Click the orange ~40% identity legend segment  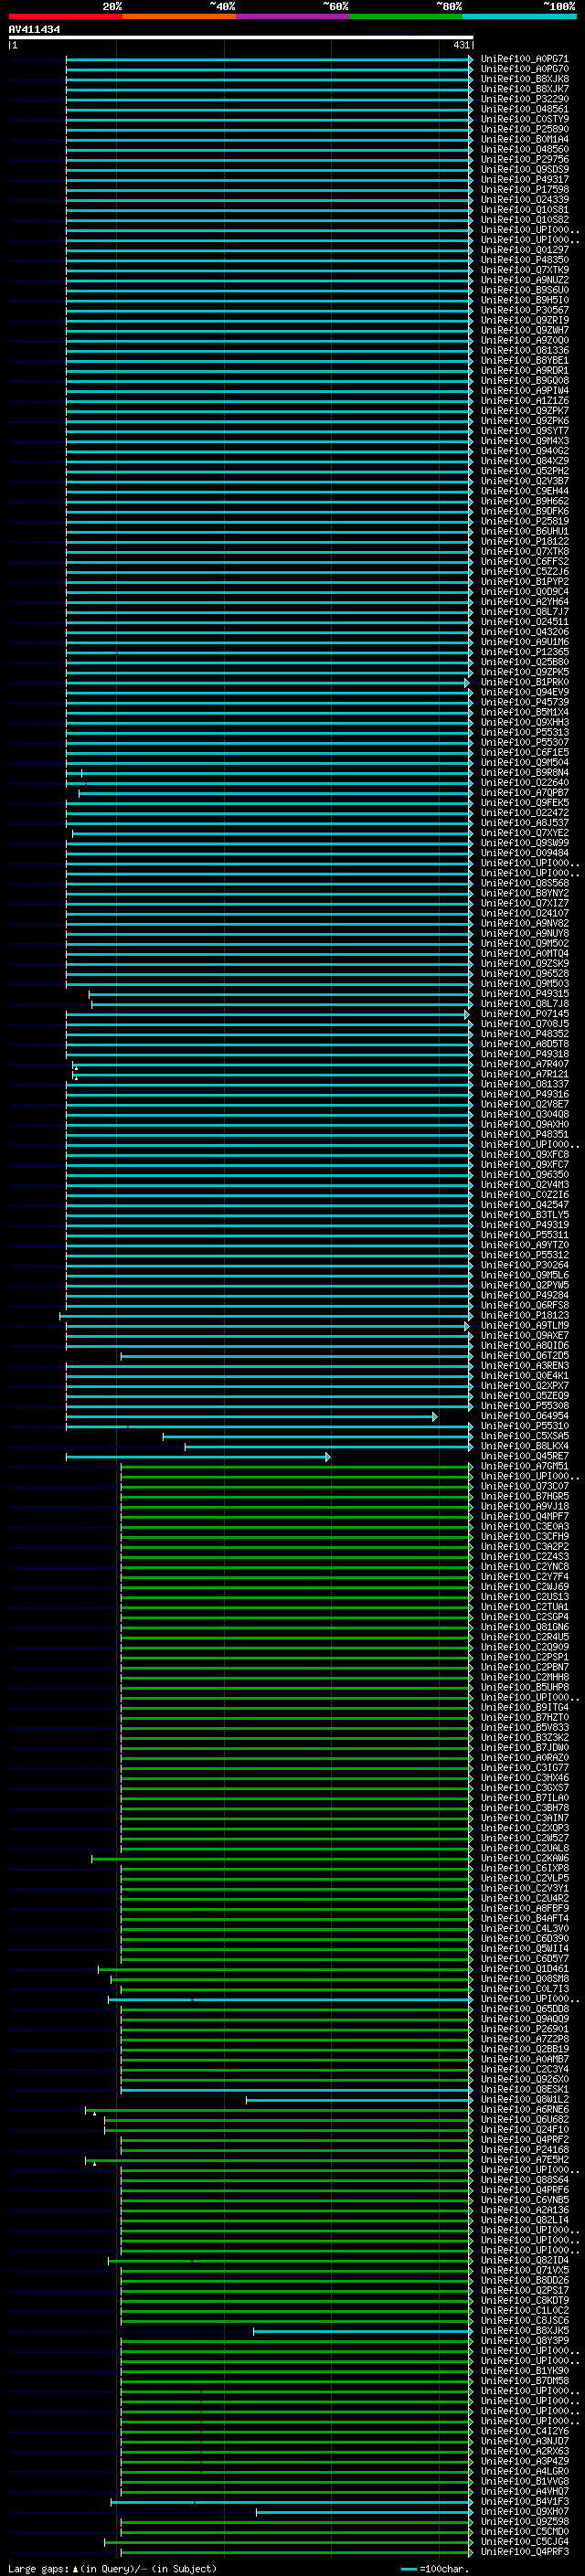(x=179, y=16)
